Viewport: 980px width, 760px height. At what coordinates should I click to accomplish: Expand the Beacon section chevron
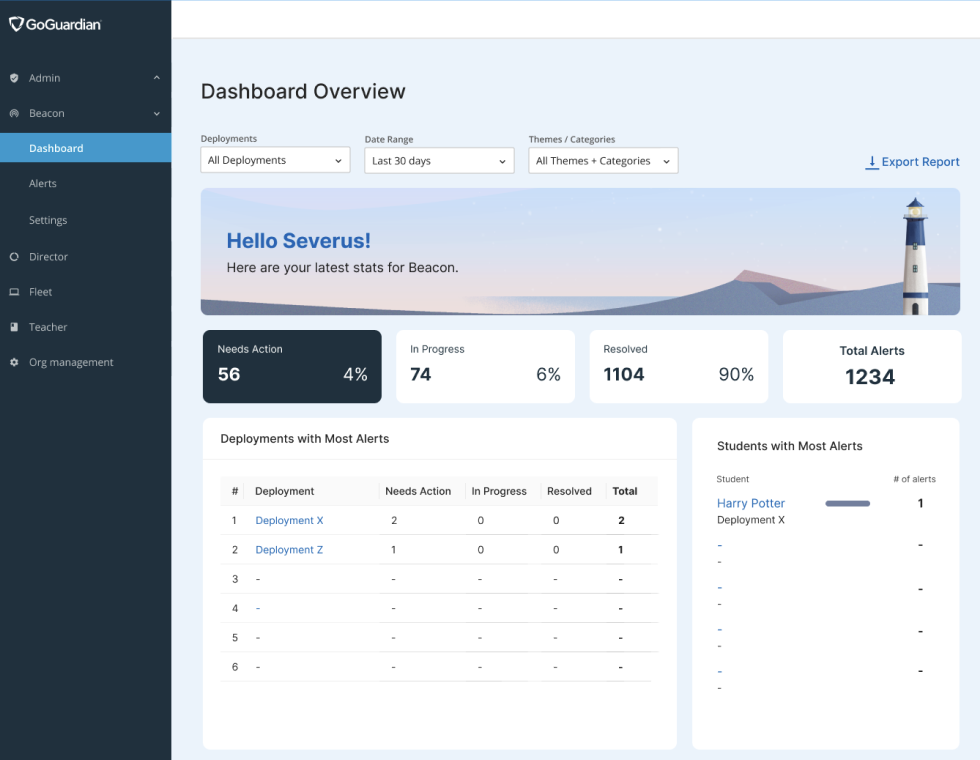[157, 113]
